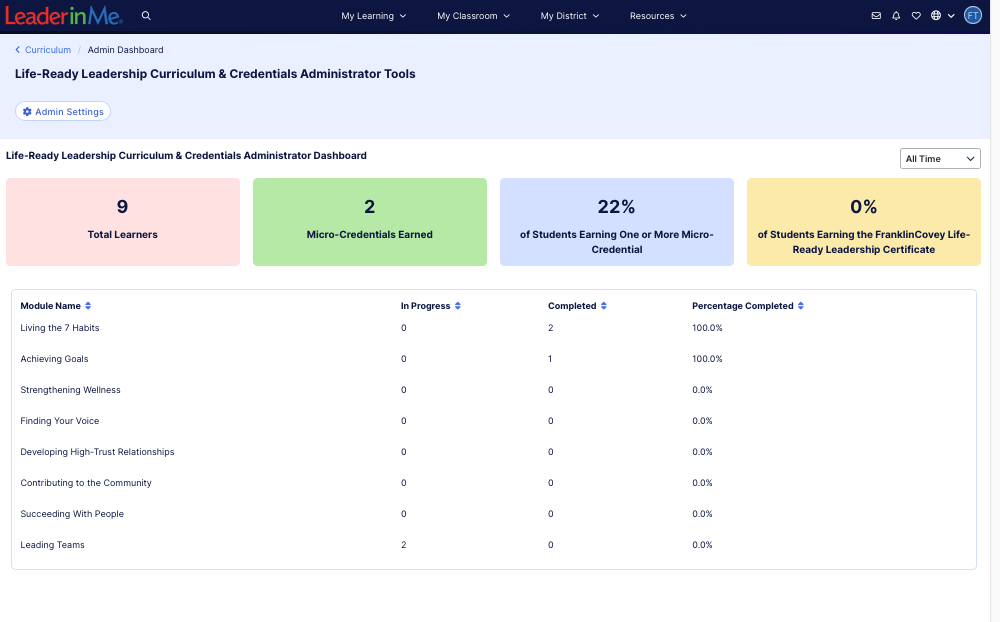
Task: Click the green Micro-Credentials Earned card
Action: tap(369, 221)
